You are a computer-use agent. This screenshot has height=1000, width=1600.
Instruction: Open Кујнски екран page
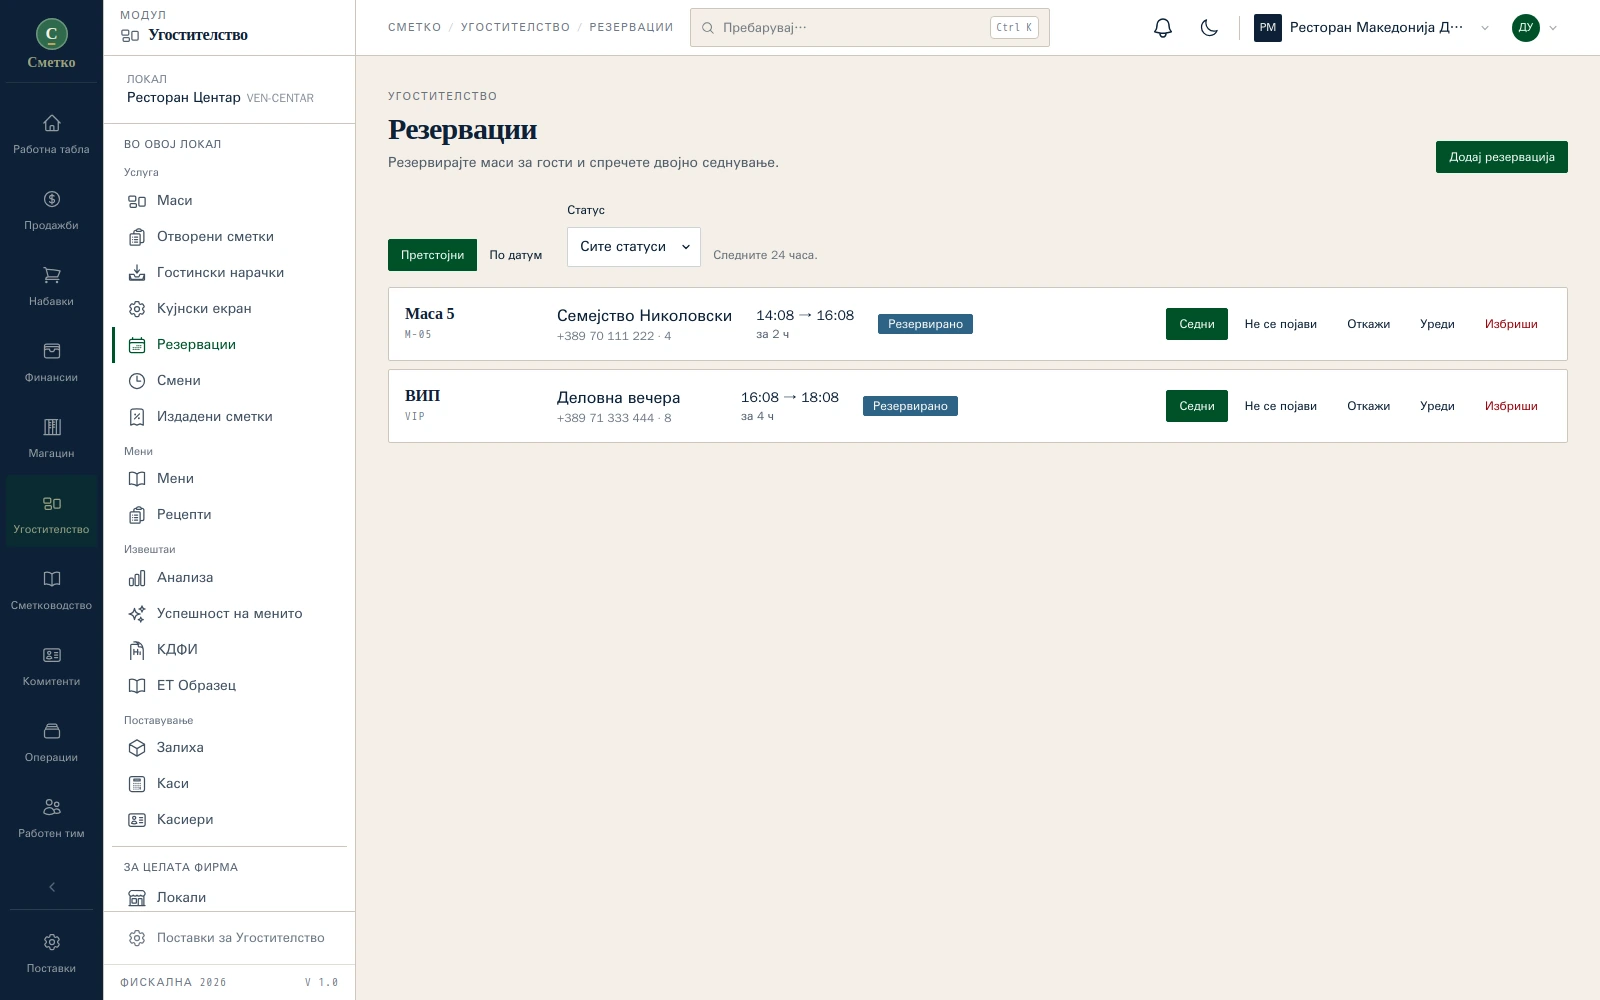pyautogui.click(x=230, y=309)
